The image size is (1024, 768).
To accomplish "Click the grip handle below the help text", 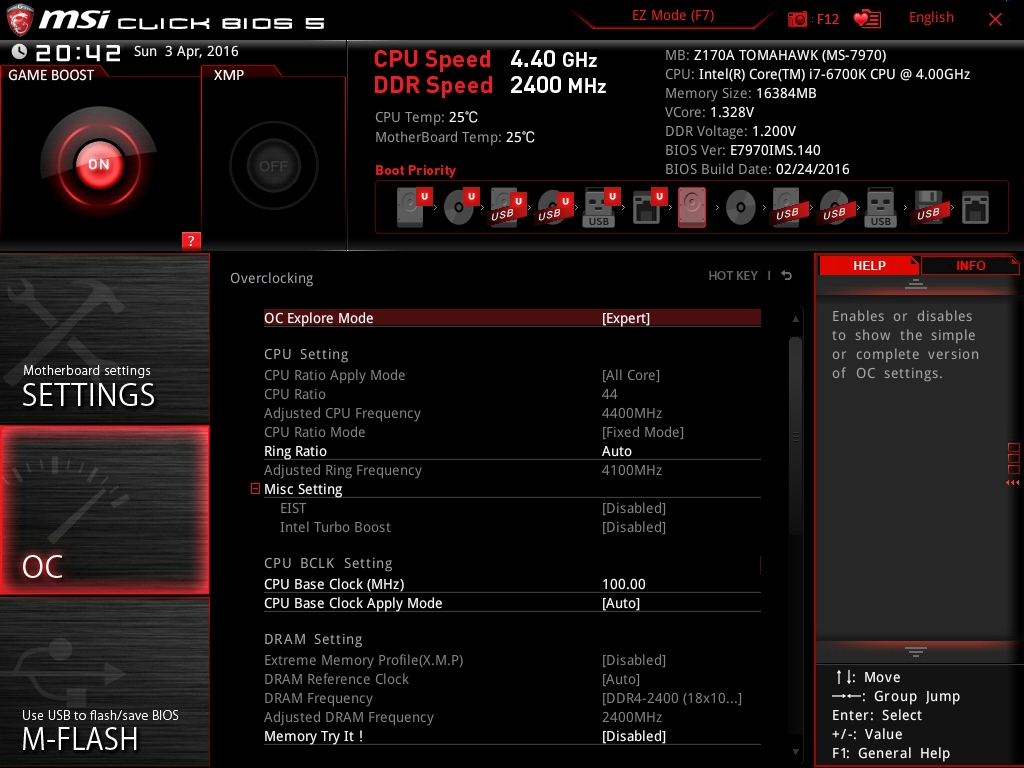I will (x=916, y=651).
